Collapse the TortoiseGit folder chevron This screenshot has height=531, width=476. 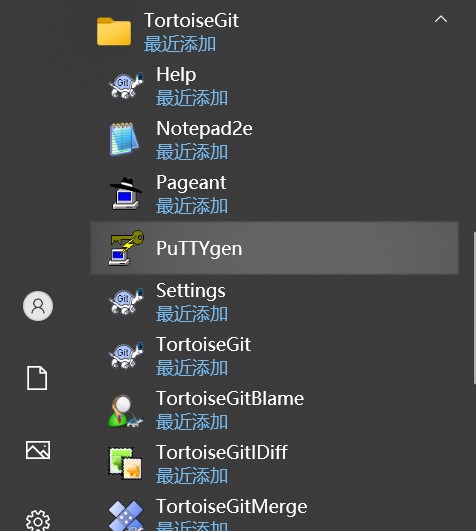pos(441,19)
